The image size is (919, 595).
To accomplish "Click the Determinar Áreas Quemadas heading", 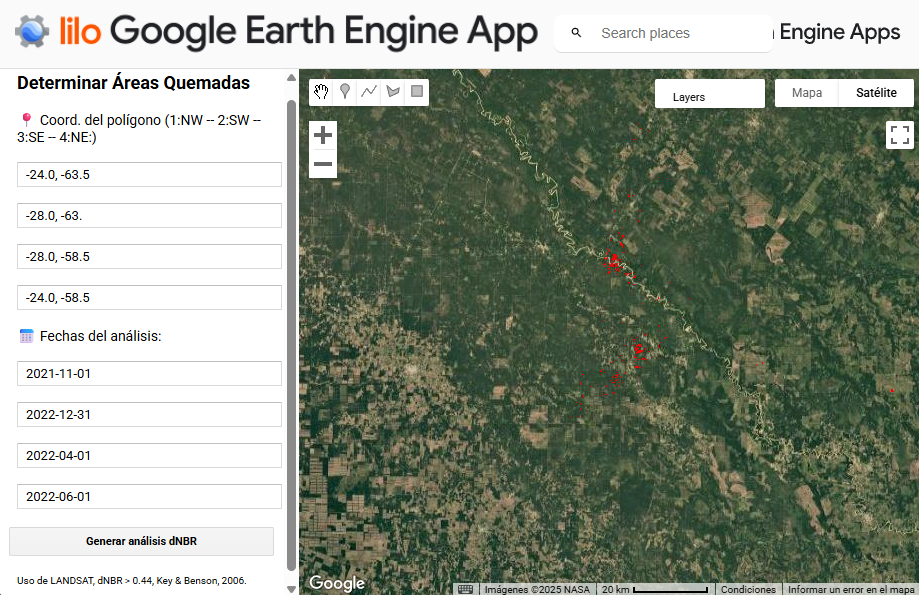I will pyautogui.click(x=134, y=83).
